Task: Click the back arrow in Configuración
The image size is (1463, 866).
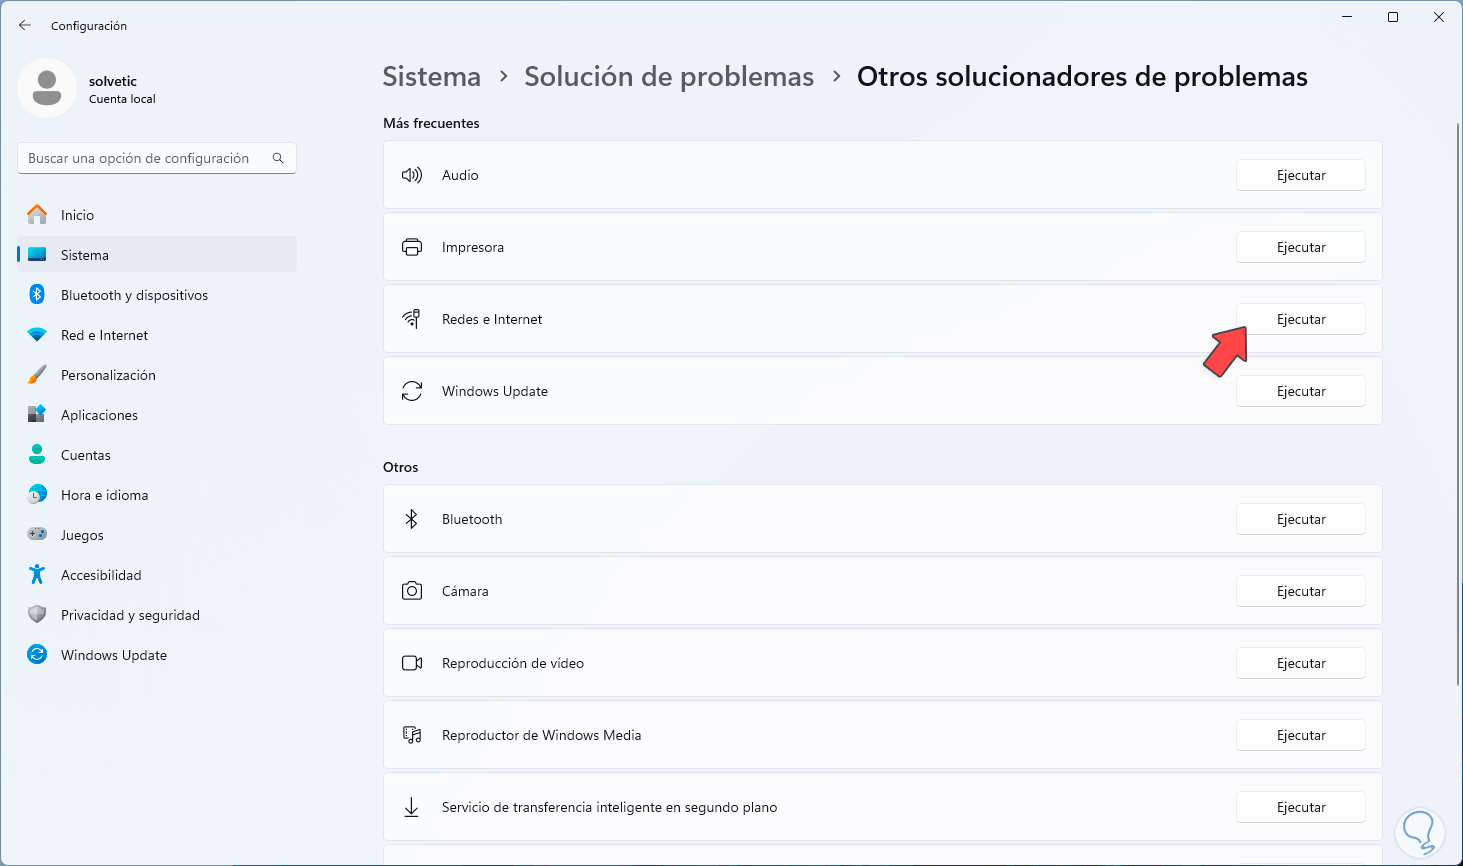Action: click(x=24, y=25)
